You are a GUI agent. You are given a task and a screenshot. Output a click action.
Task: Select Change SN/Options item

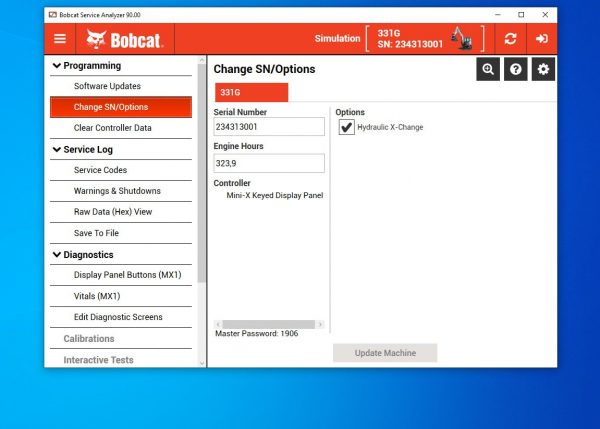coord(121,107)
